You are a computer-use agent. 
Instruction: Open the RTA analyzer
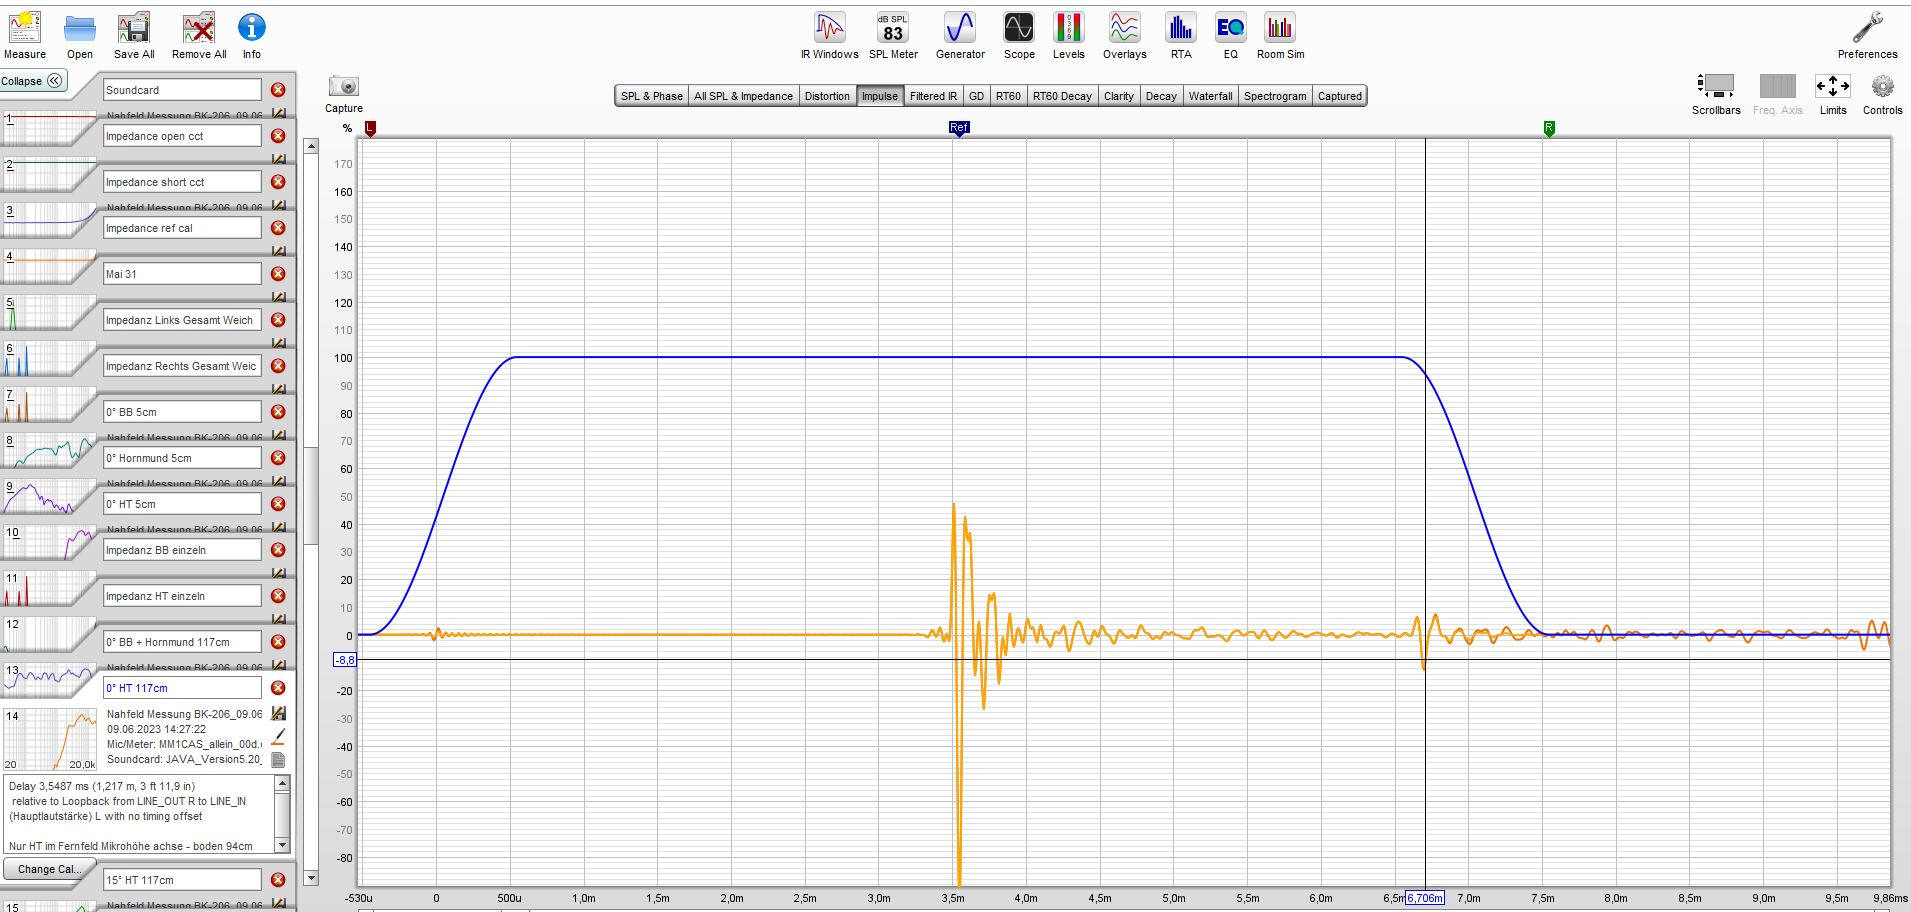tap(1181, 36)
